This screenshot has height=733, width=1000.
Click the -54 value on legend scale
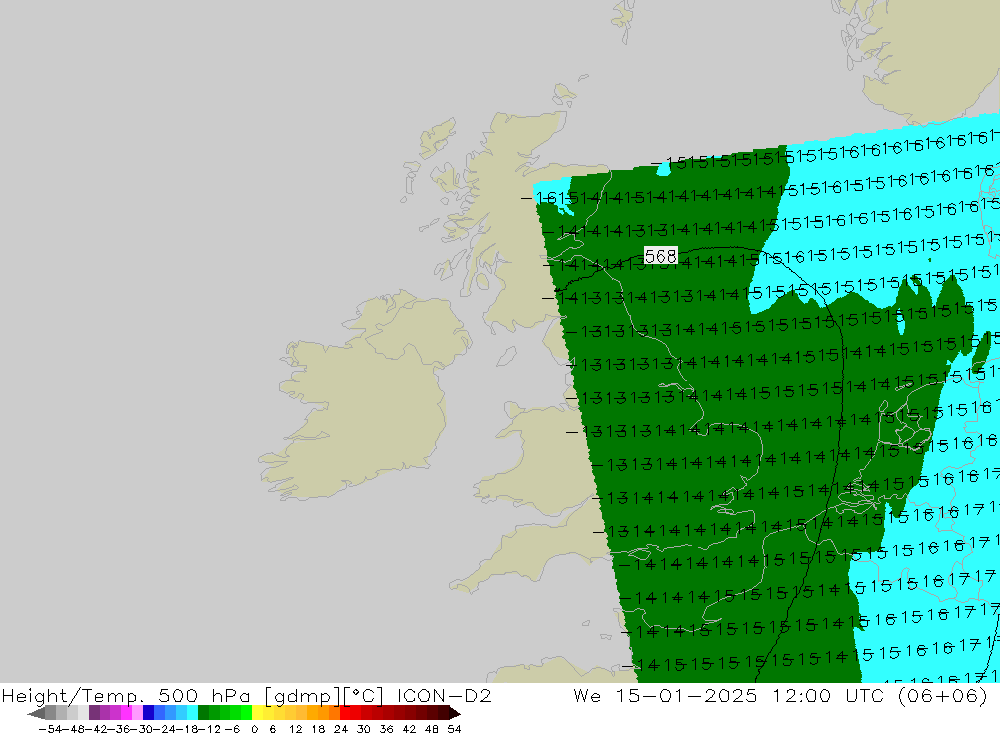tap(48, 728)
